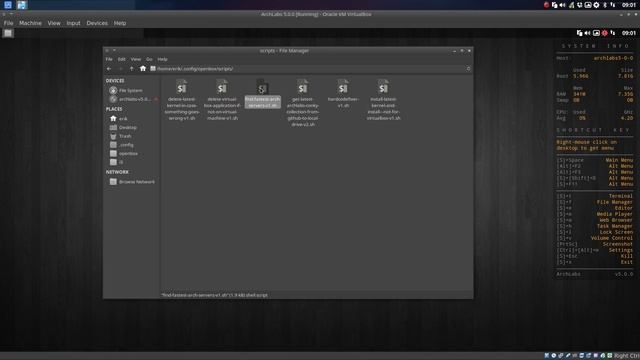This screenshot has width=640, height=360.
Task: Open the File Manager Go menu
Action: click(149, 59)
